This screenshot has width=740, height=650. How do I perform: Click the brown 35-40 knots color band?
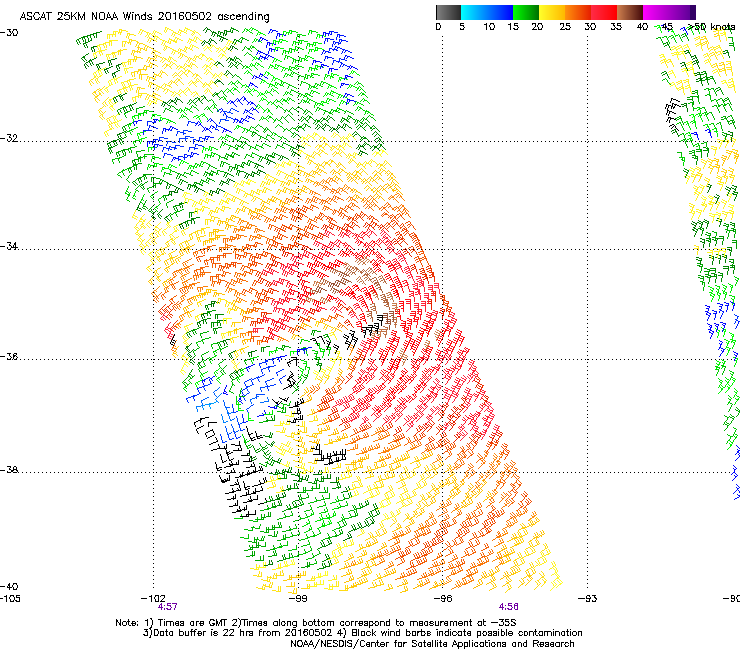pos(630,12)
